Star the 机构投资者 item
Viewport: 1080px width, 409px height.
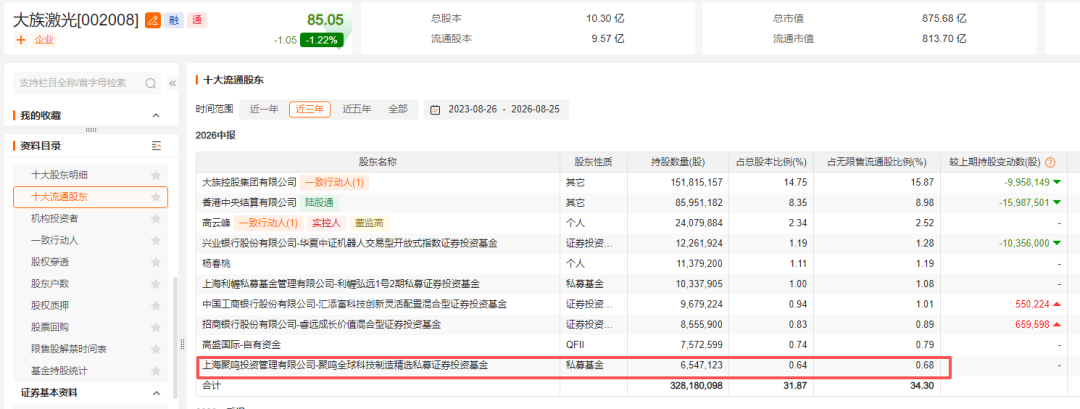click(x=156, y=218)
